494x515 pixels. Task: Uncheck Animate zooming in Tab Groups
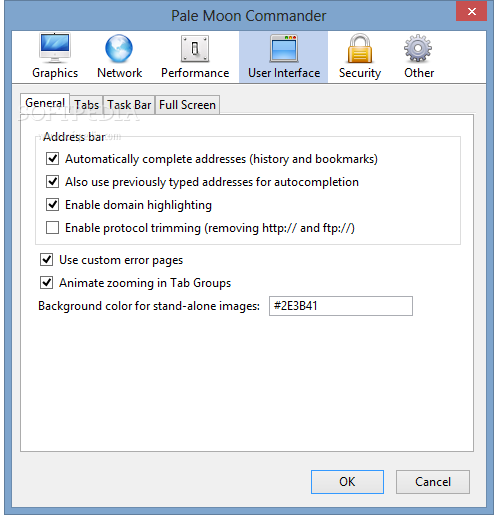[46, 283]
